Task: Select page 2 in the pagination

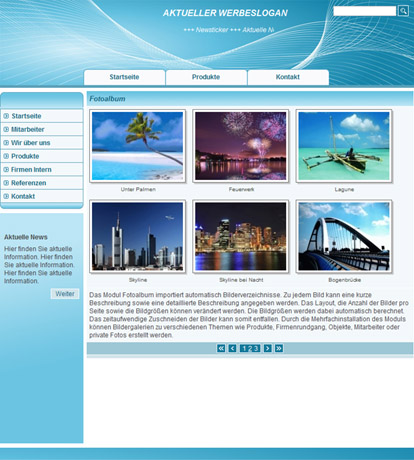Action: (250, 349)
